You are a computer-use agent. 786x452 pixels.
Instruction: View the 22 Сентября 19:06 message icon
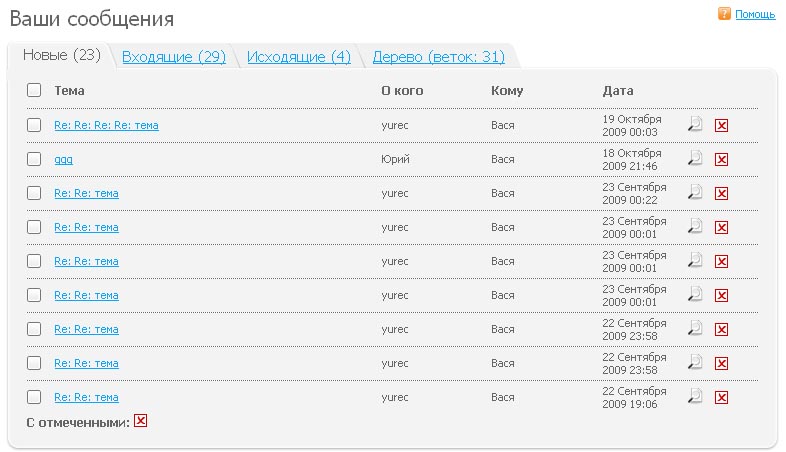coord(695,397)
